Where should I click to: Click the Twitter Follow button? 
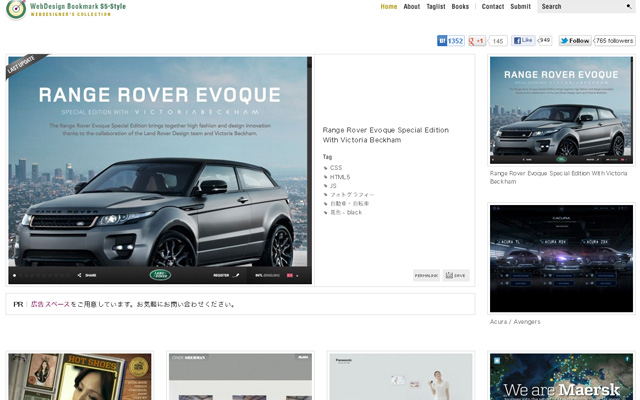(x=575, y=41)
